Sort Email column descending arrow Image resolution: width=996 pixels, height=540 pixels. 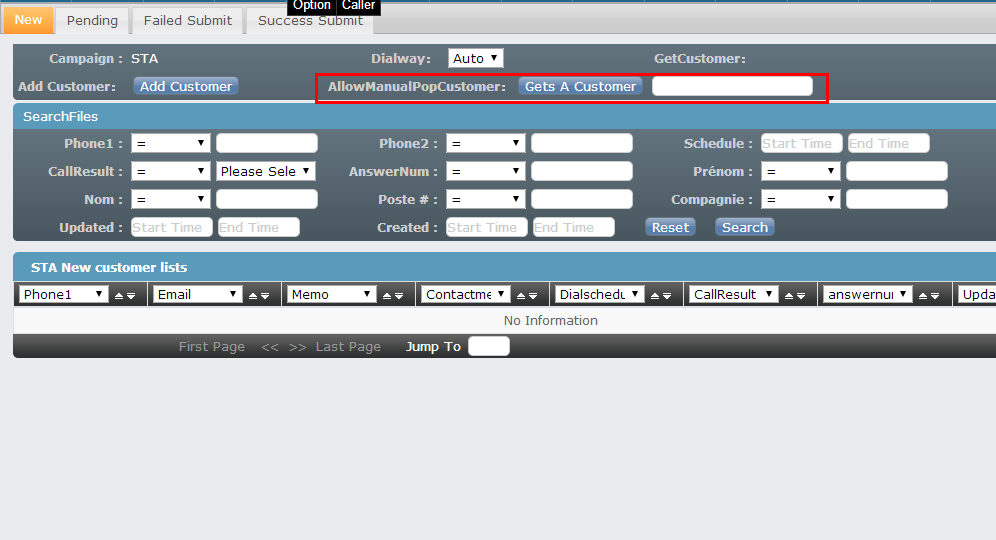[265, 295]
